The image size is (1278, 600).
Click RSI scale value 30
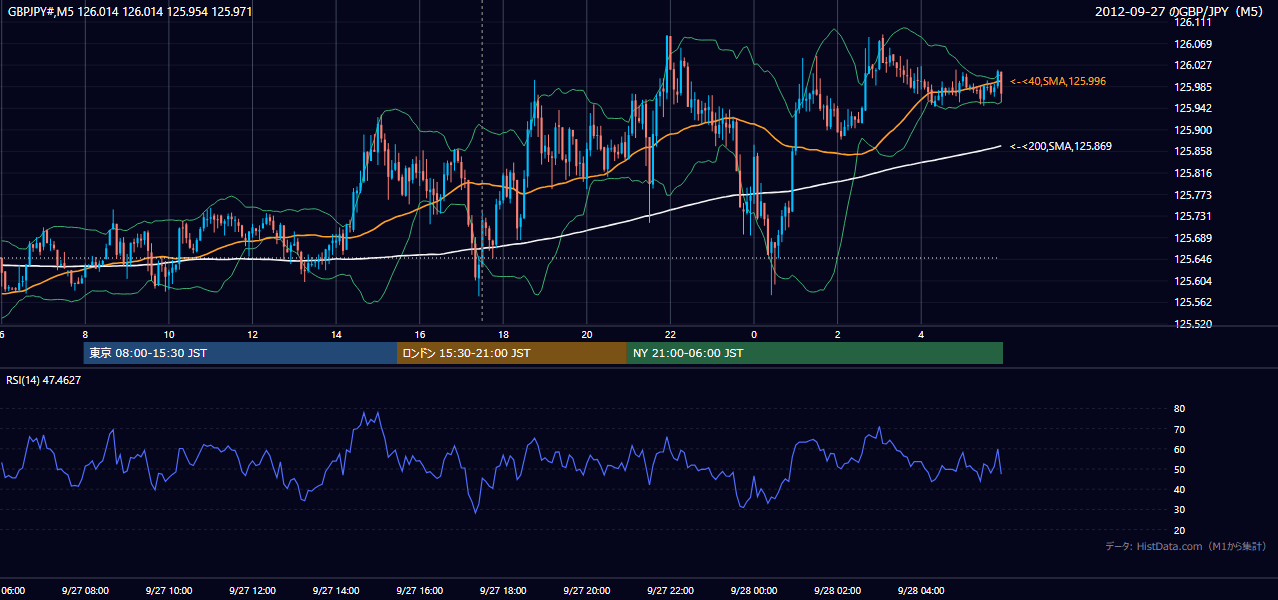tap(1179, 510)
